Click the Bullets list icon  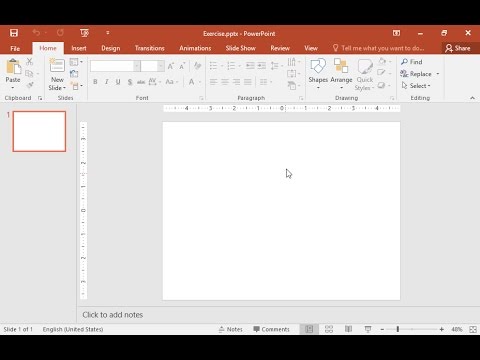coord(214,66)
